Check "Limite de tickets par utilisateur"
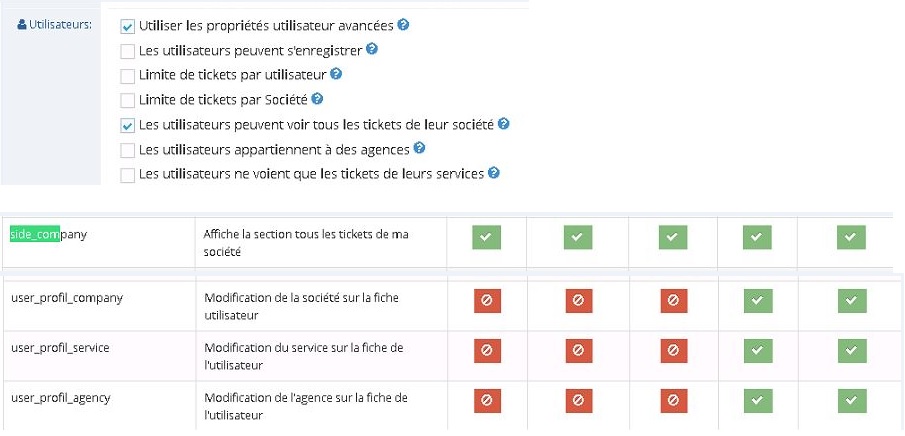 127,75
